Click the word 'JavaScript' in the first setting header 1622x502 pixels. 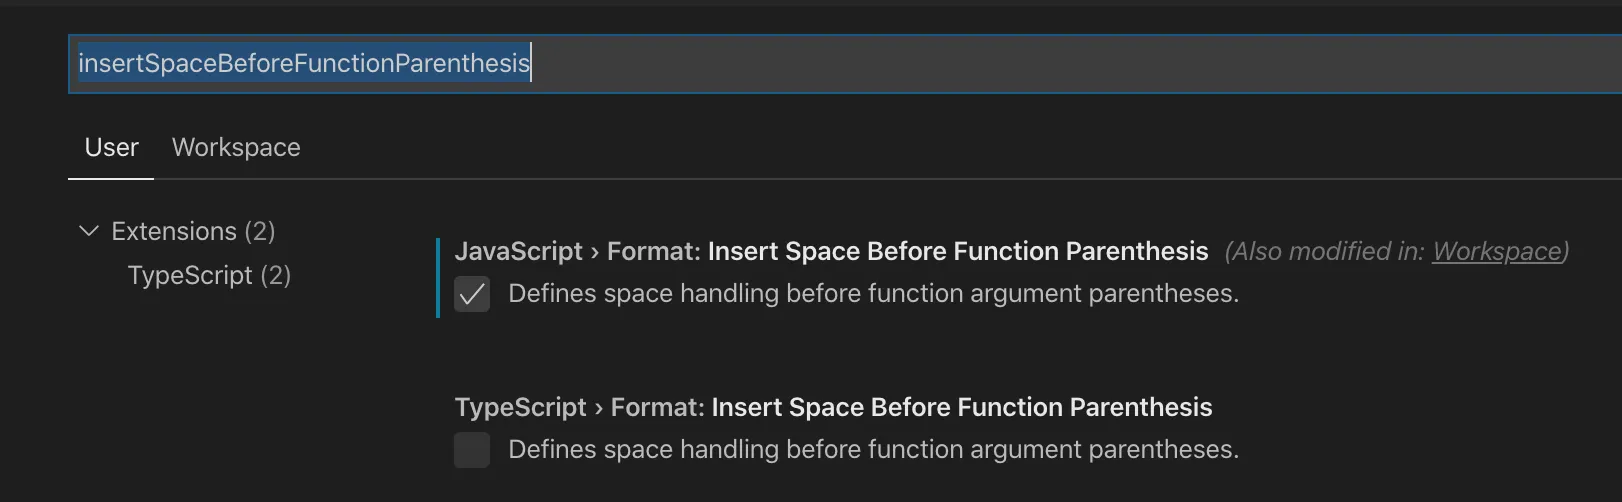click(518, 251)
